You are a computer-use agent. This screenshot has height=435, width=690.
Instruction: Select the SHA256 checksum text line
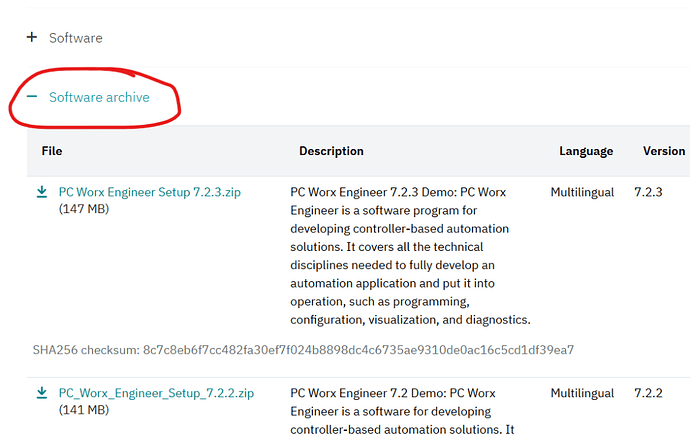pos(303,350)
